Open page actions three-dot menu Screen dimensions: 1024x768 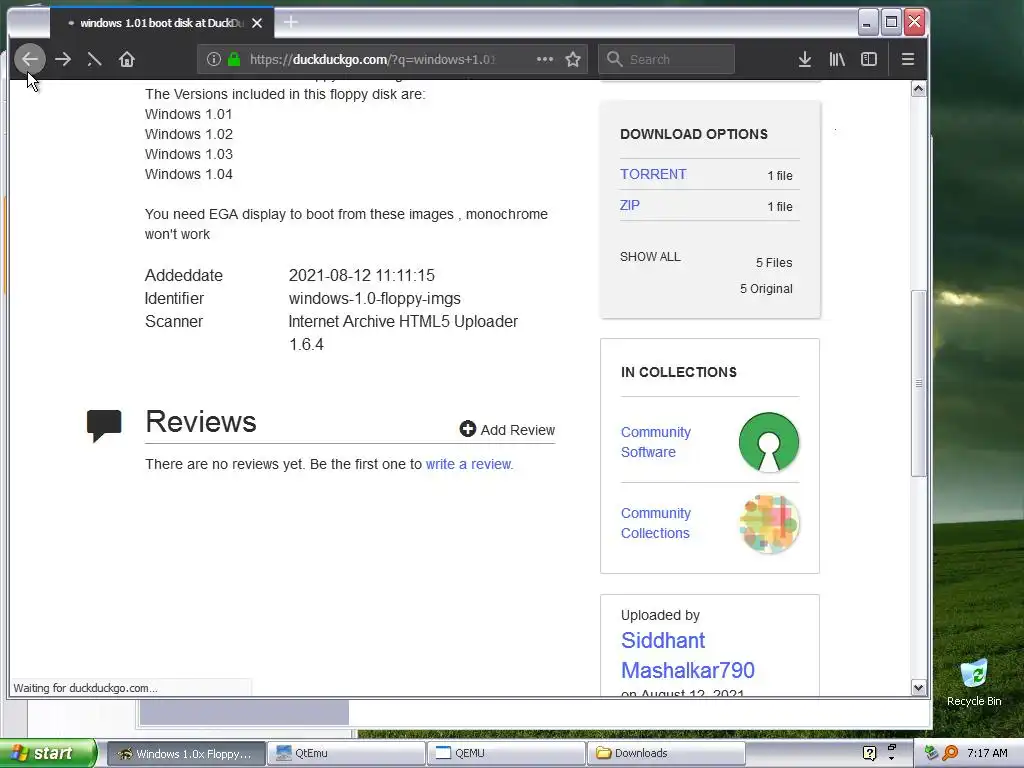click(545, 59)
